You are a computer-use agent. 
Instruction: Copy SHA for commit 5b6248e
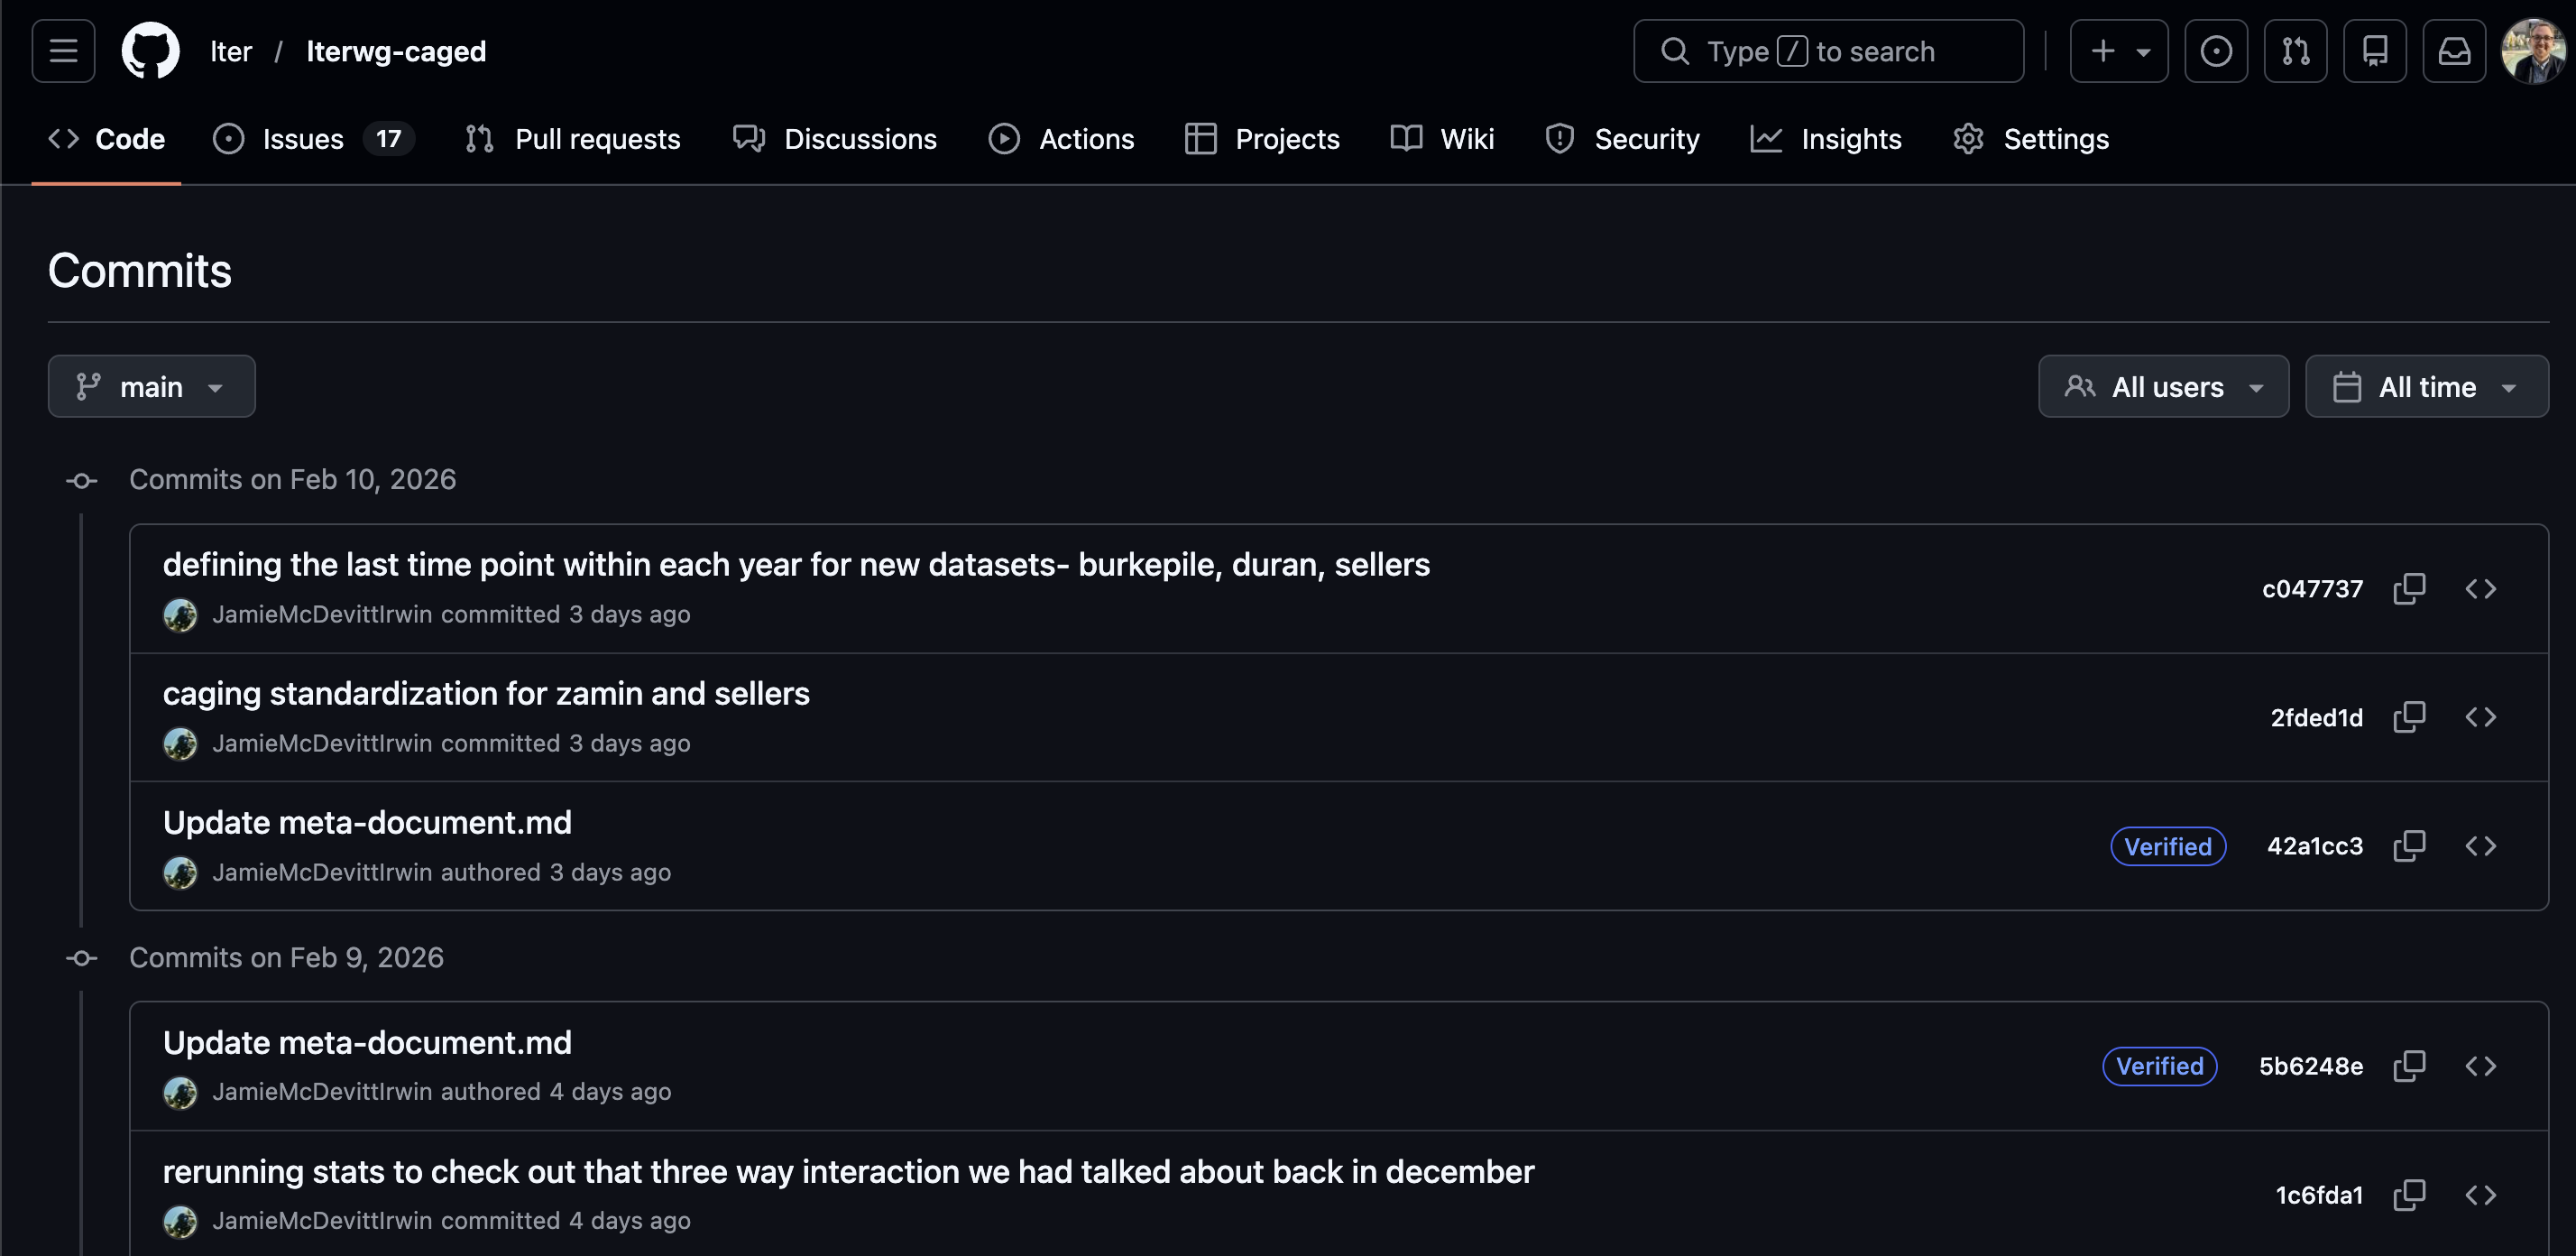coord(2409,1066)
